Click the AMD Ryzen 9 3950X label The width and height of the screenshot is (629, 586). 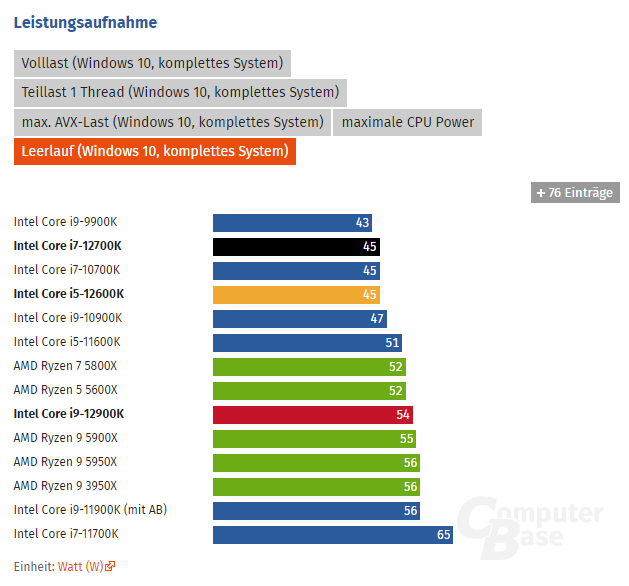[x=65, y=486]
